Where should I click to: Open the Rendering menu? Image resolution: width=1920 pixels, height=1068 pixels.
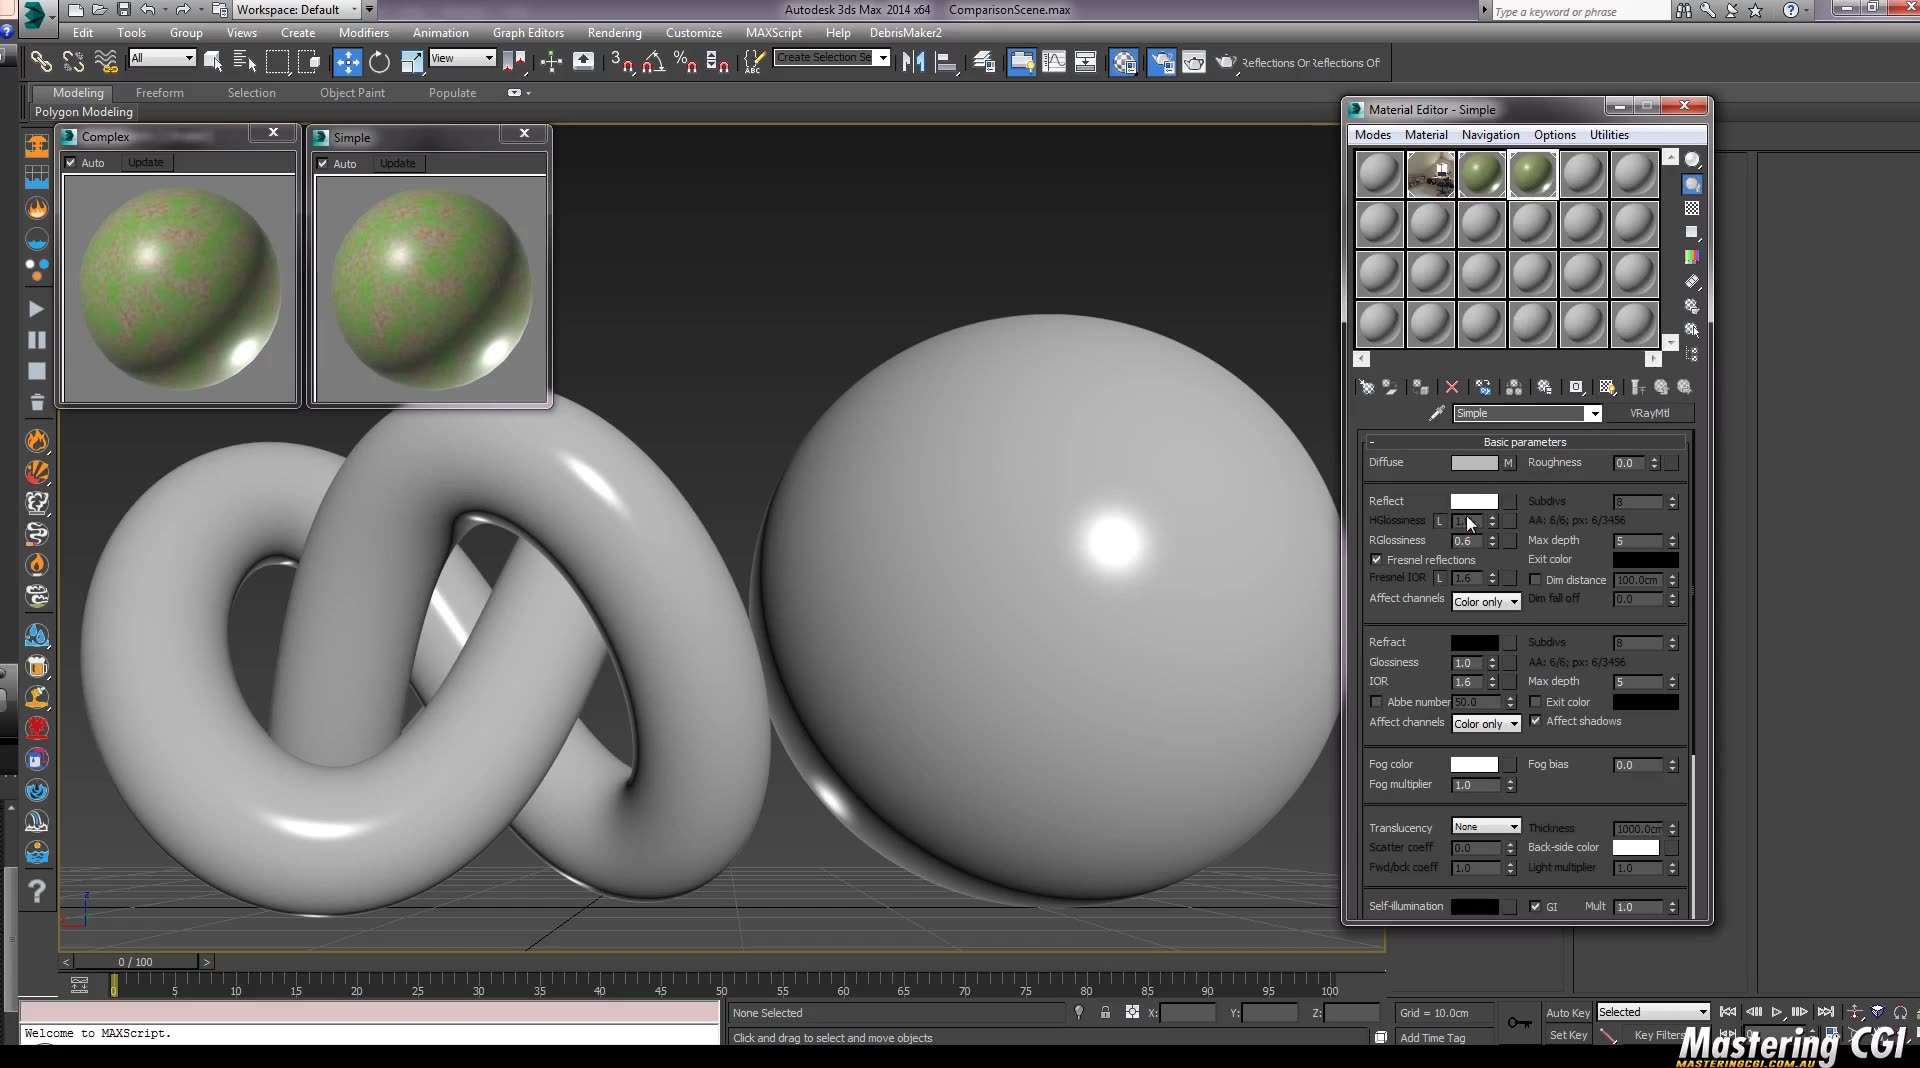click(x=614, y=33)
